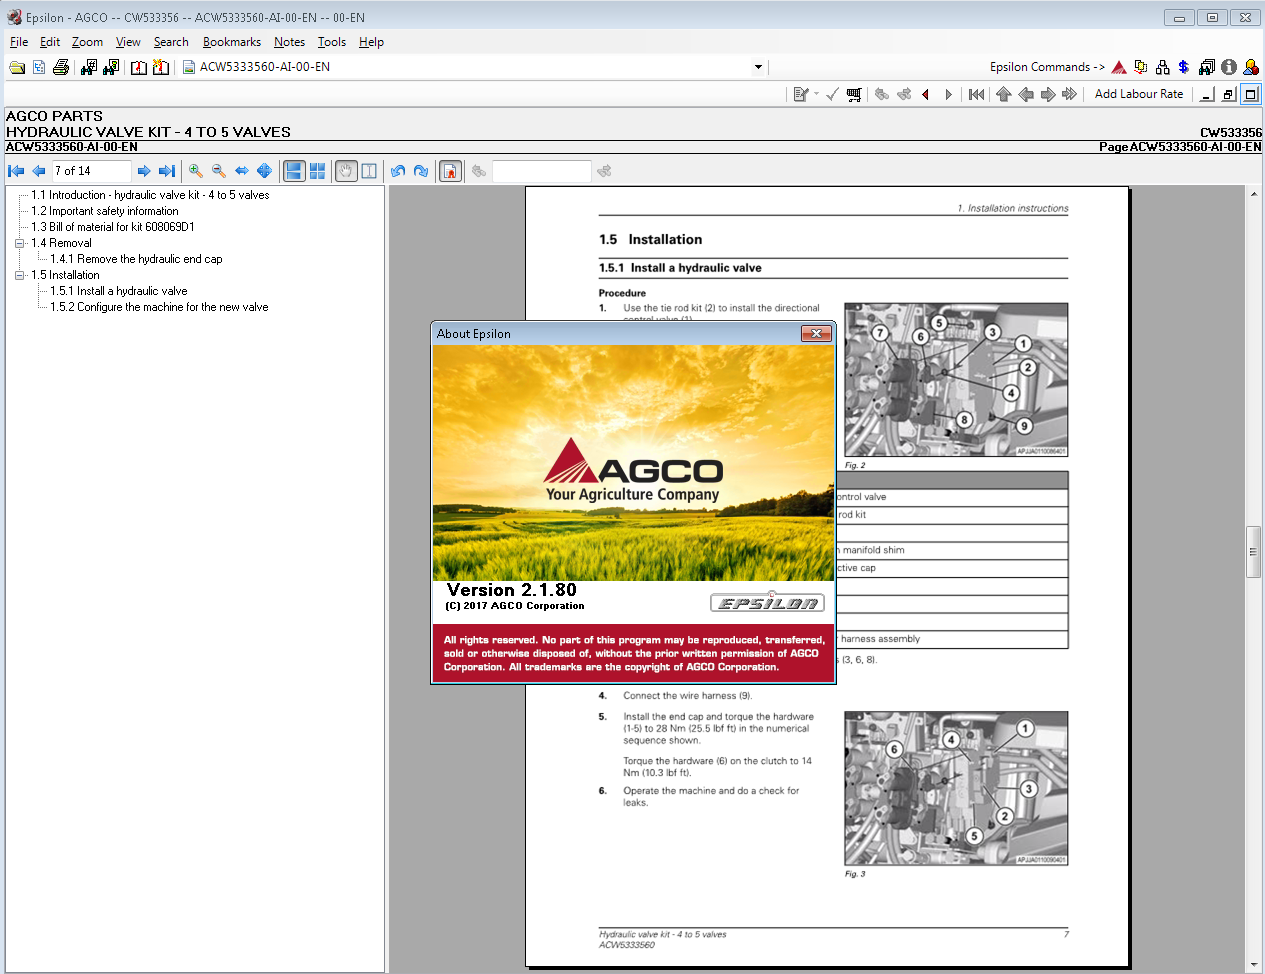
Task: Toggle the single page view mode
Action: tap(294, 171)
